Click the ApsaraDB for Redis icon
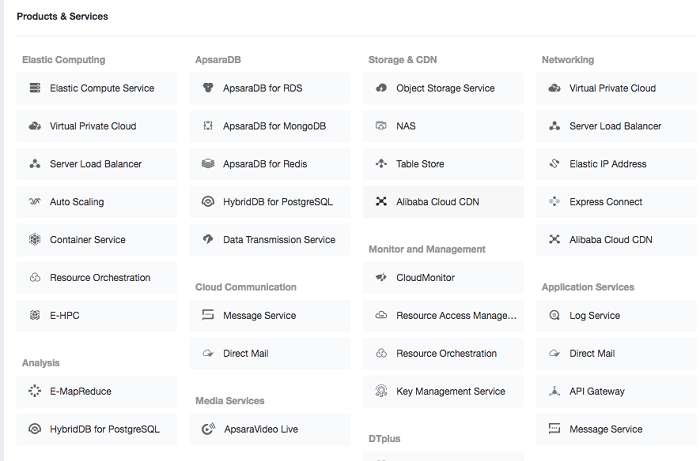Image resolution: width=700 pixels, height=461 pixels. [208, 164]
